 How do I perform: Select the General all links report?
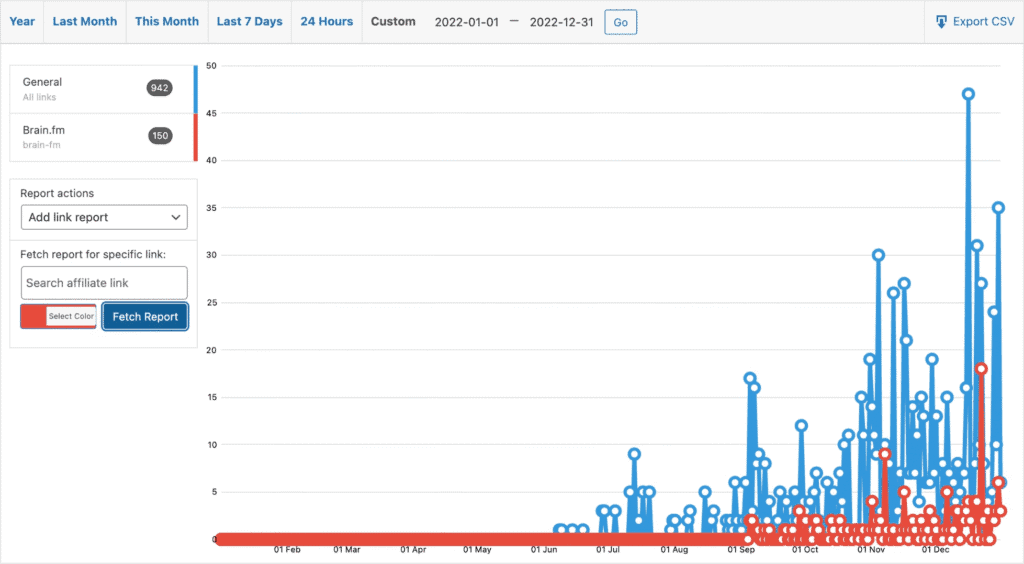coord(80,88)
